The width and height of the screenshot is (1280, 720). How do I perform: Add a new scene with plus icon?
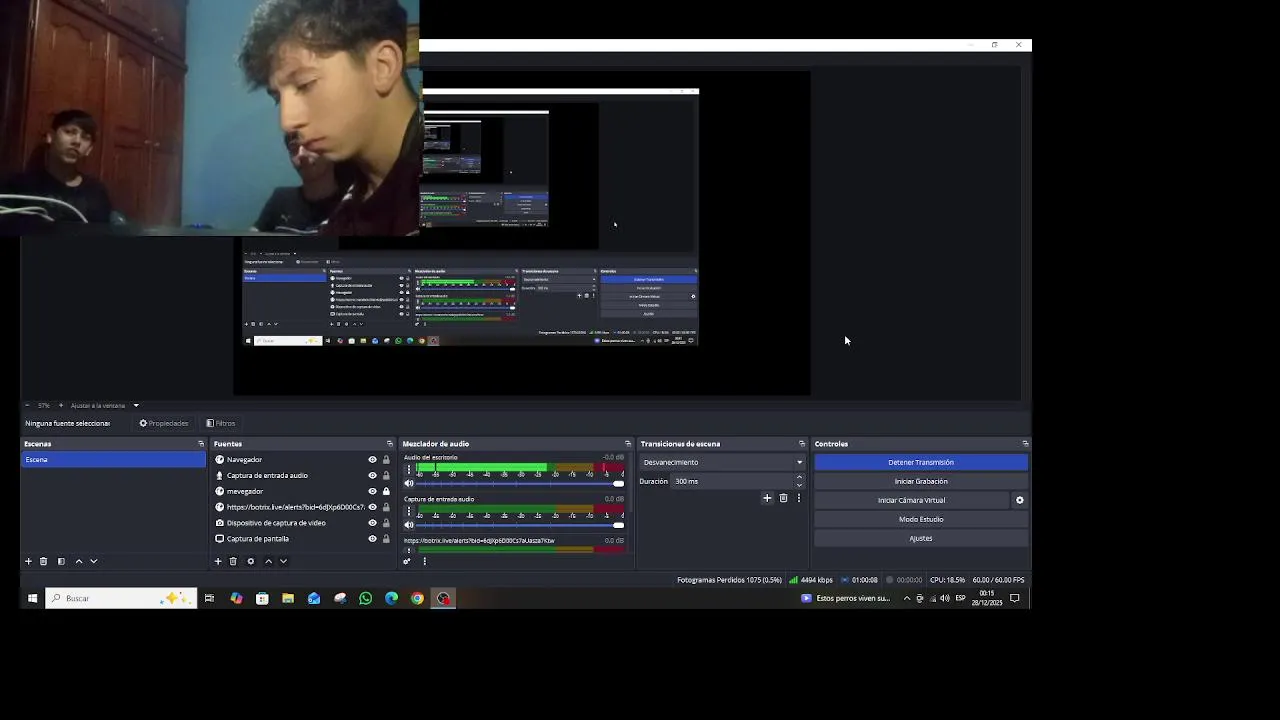(28, 561)
